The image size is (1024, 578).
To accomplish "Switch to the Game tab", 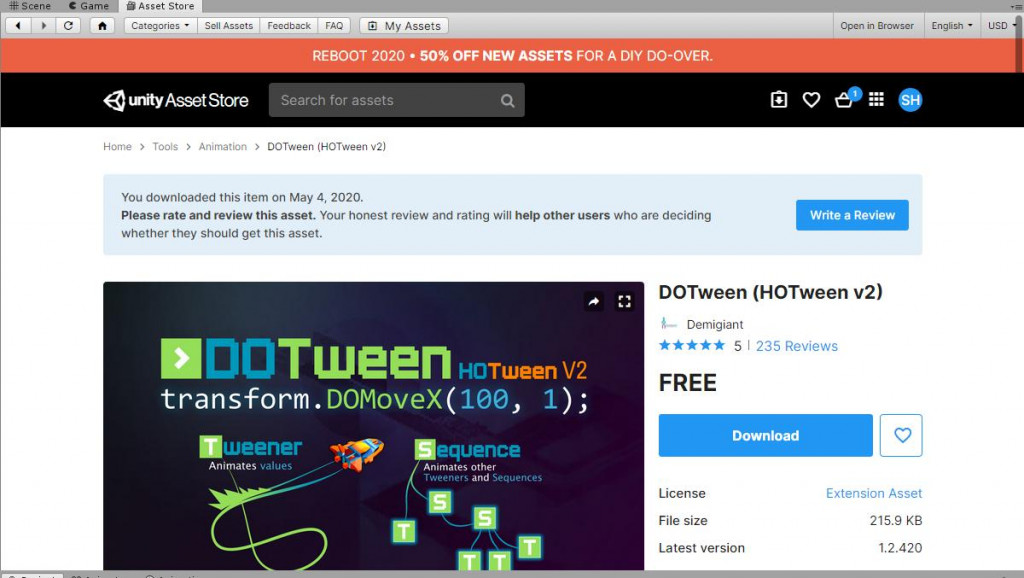I will click(89, 6).
